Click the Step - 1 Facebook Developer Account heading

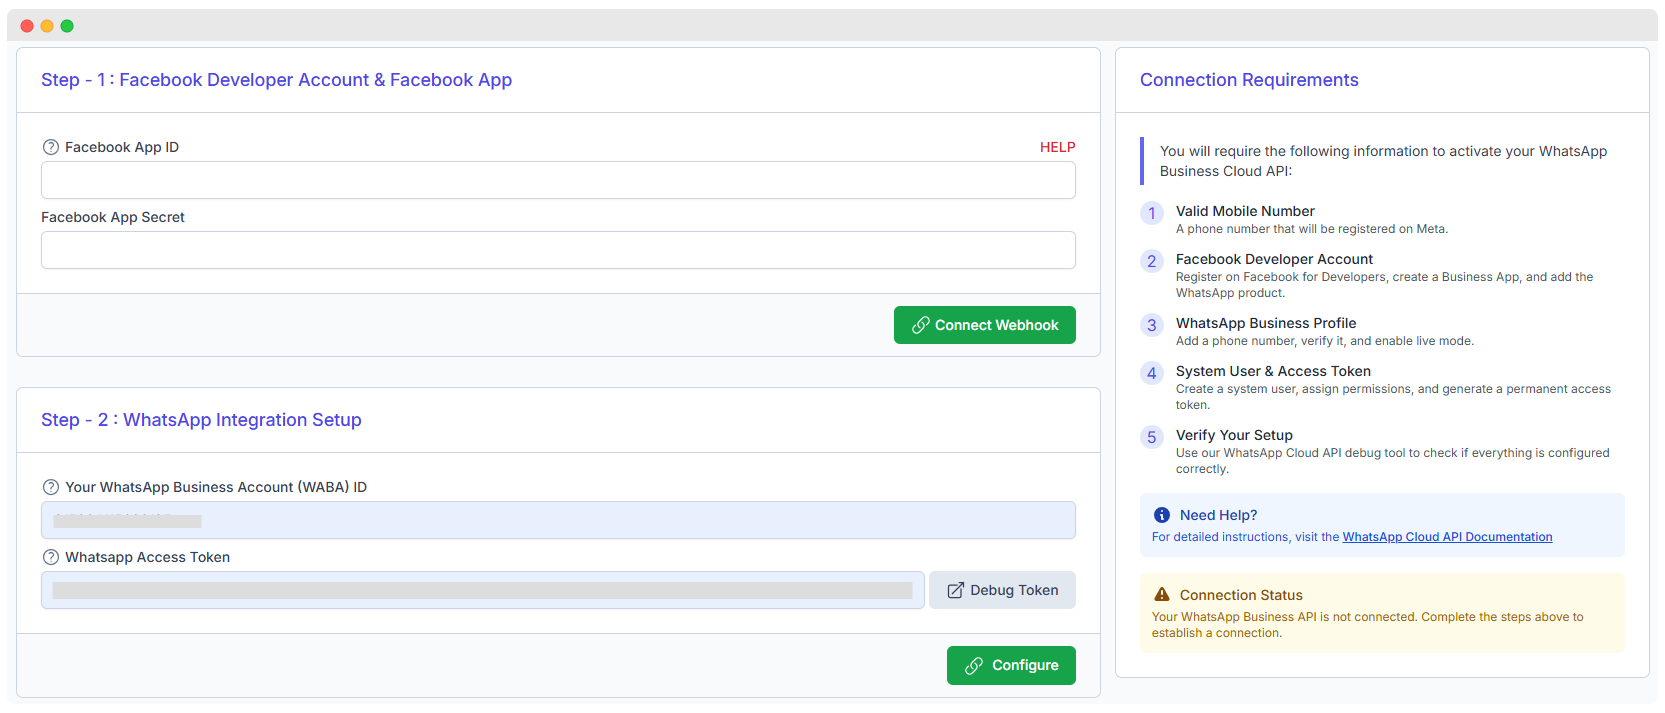pyautogui.click(x=276, y=80)
